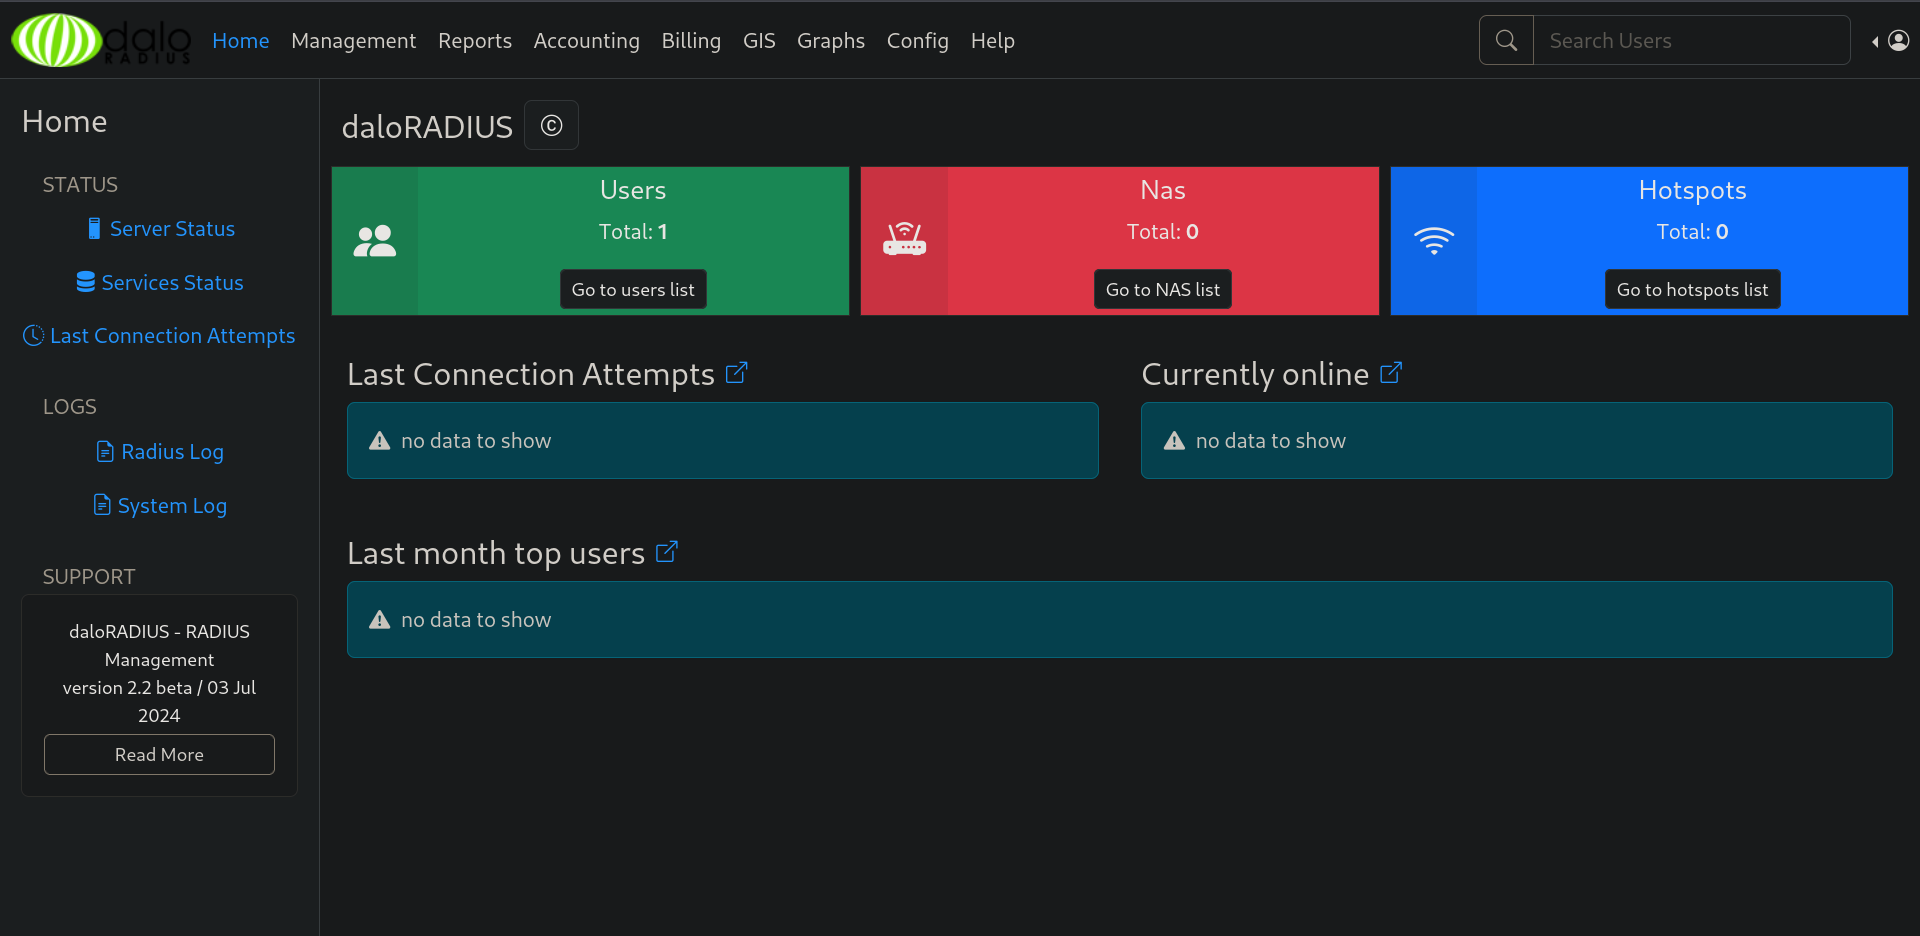Click the users group icon in Users card
The width and height of the screenshot is (1920, 936).
pos(375,241)
